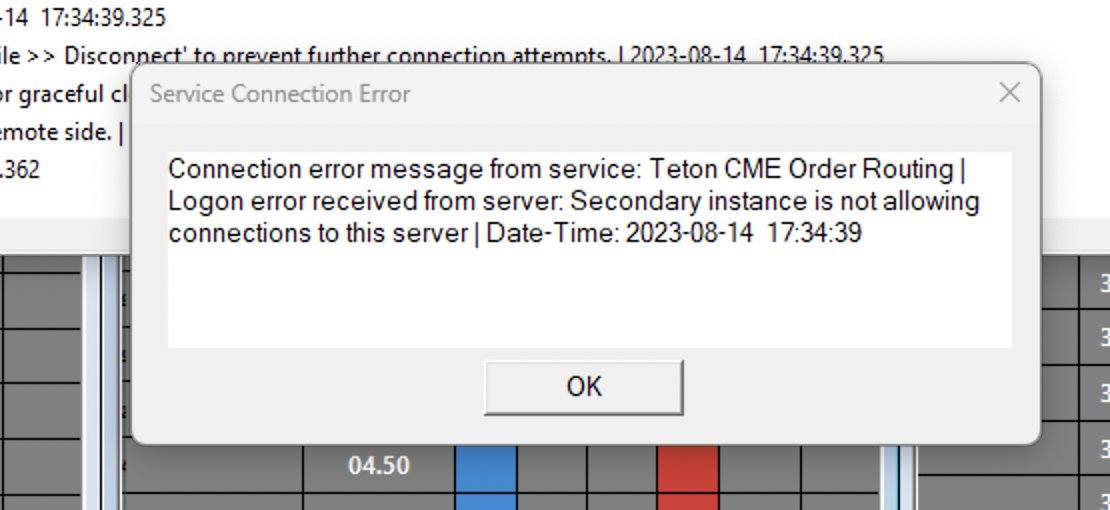Click the blank area below error text
The image size is (1110, 510).
pyautogui.click(x=588, y=300)
